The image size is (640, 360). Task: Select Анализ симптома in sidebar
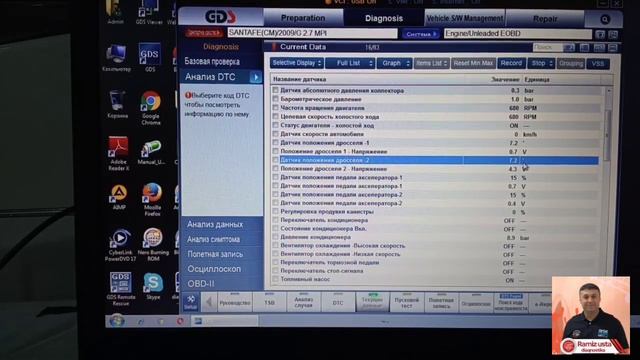(213, 240)
